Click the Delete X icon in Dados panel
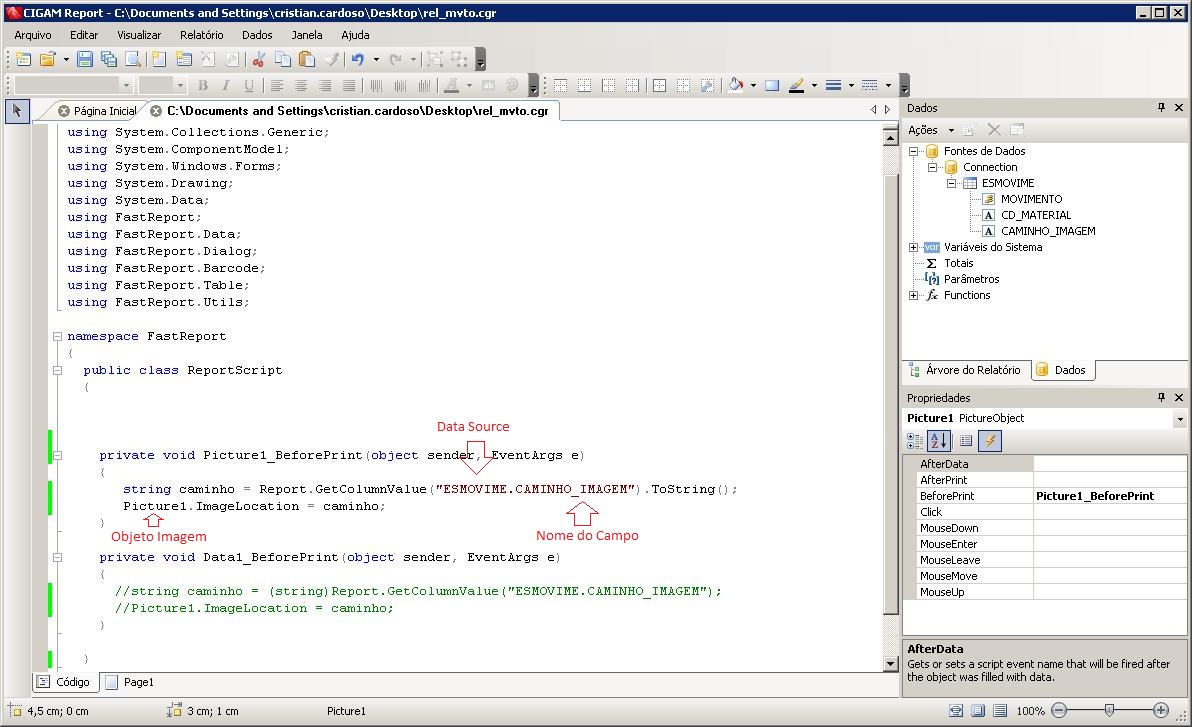Screen dimensions: 1192x727 point(994,130)
